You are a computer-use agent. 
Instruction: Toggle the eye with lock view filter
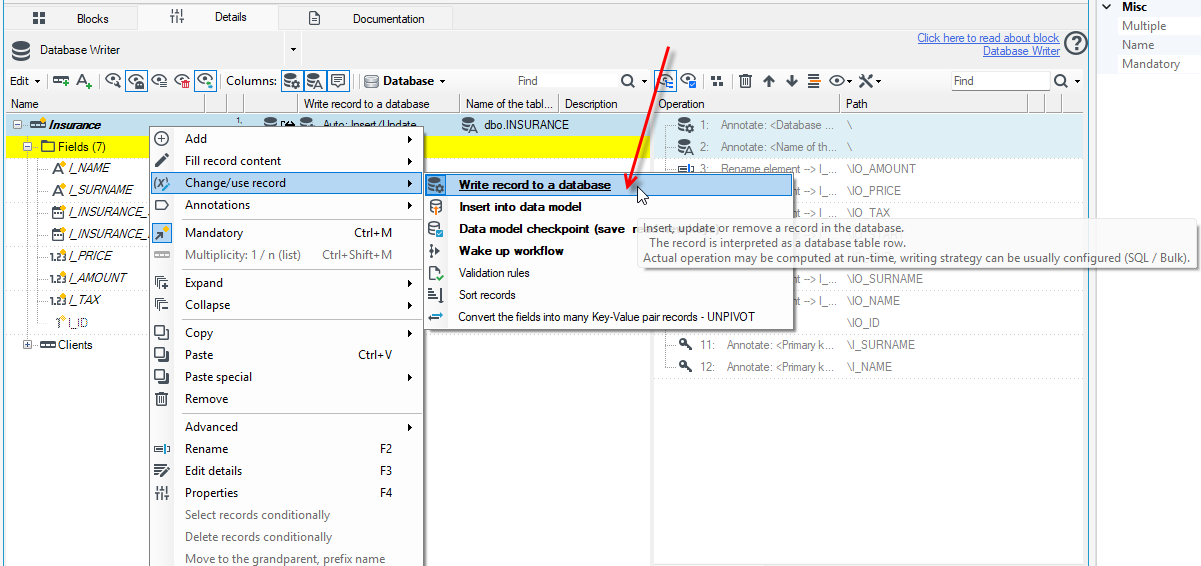pos(137,81)
